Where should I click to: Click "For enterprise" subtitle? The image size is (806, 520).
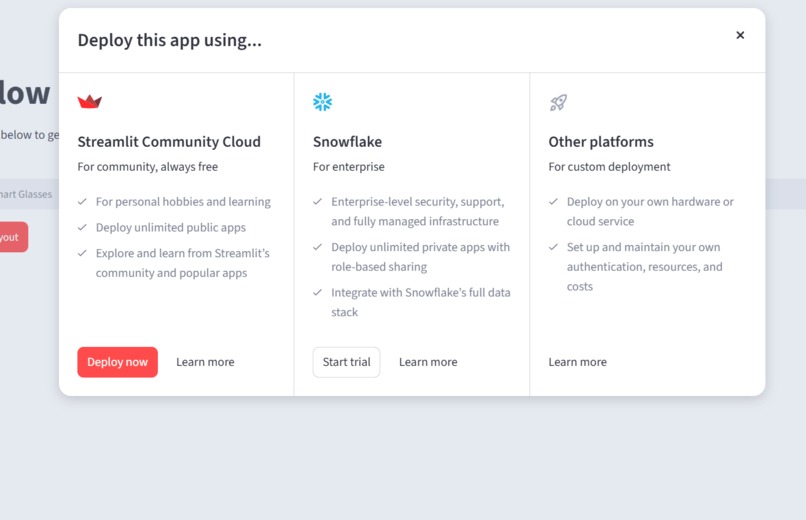point(349,166)
